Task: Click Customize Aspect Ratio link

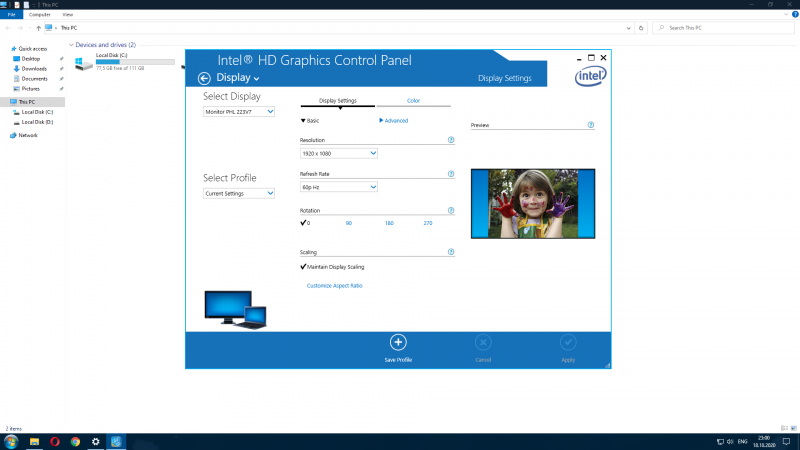Action: (334, 286)
